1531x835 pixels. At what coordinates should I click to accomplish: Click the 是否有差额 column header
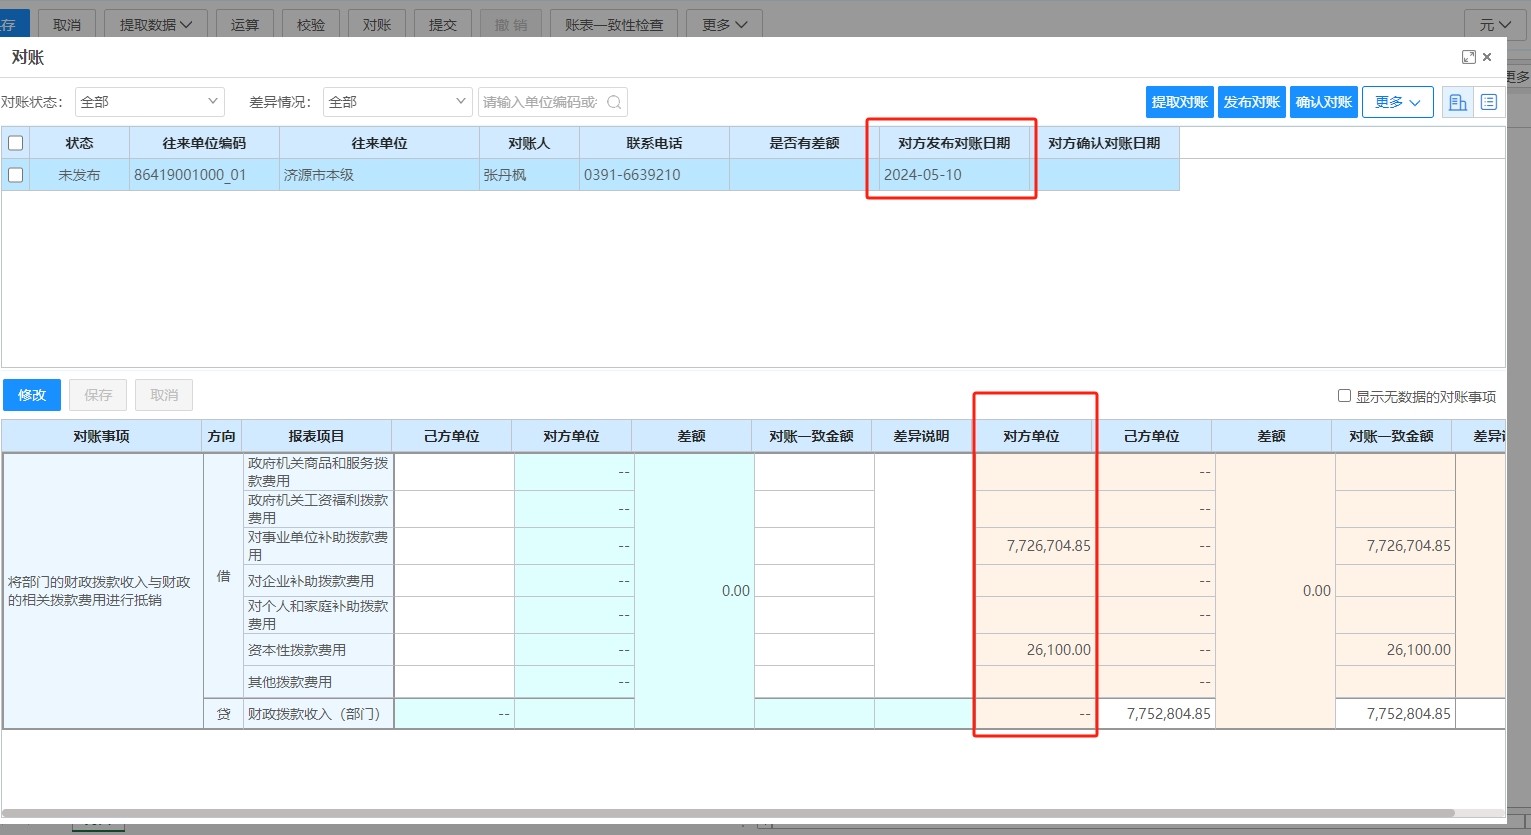[804, 143]
